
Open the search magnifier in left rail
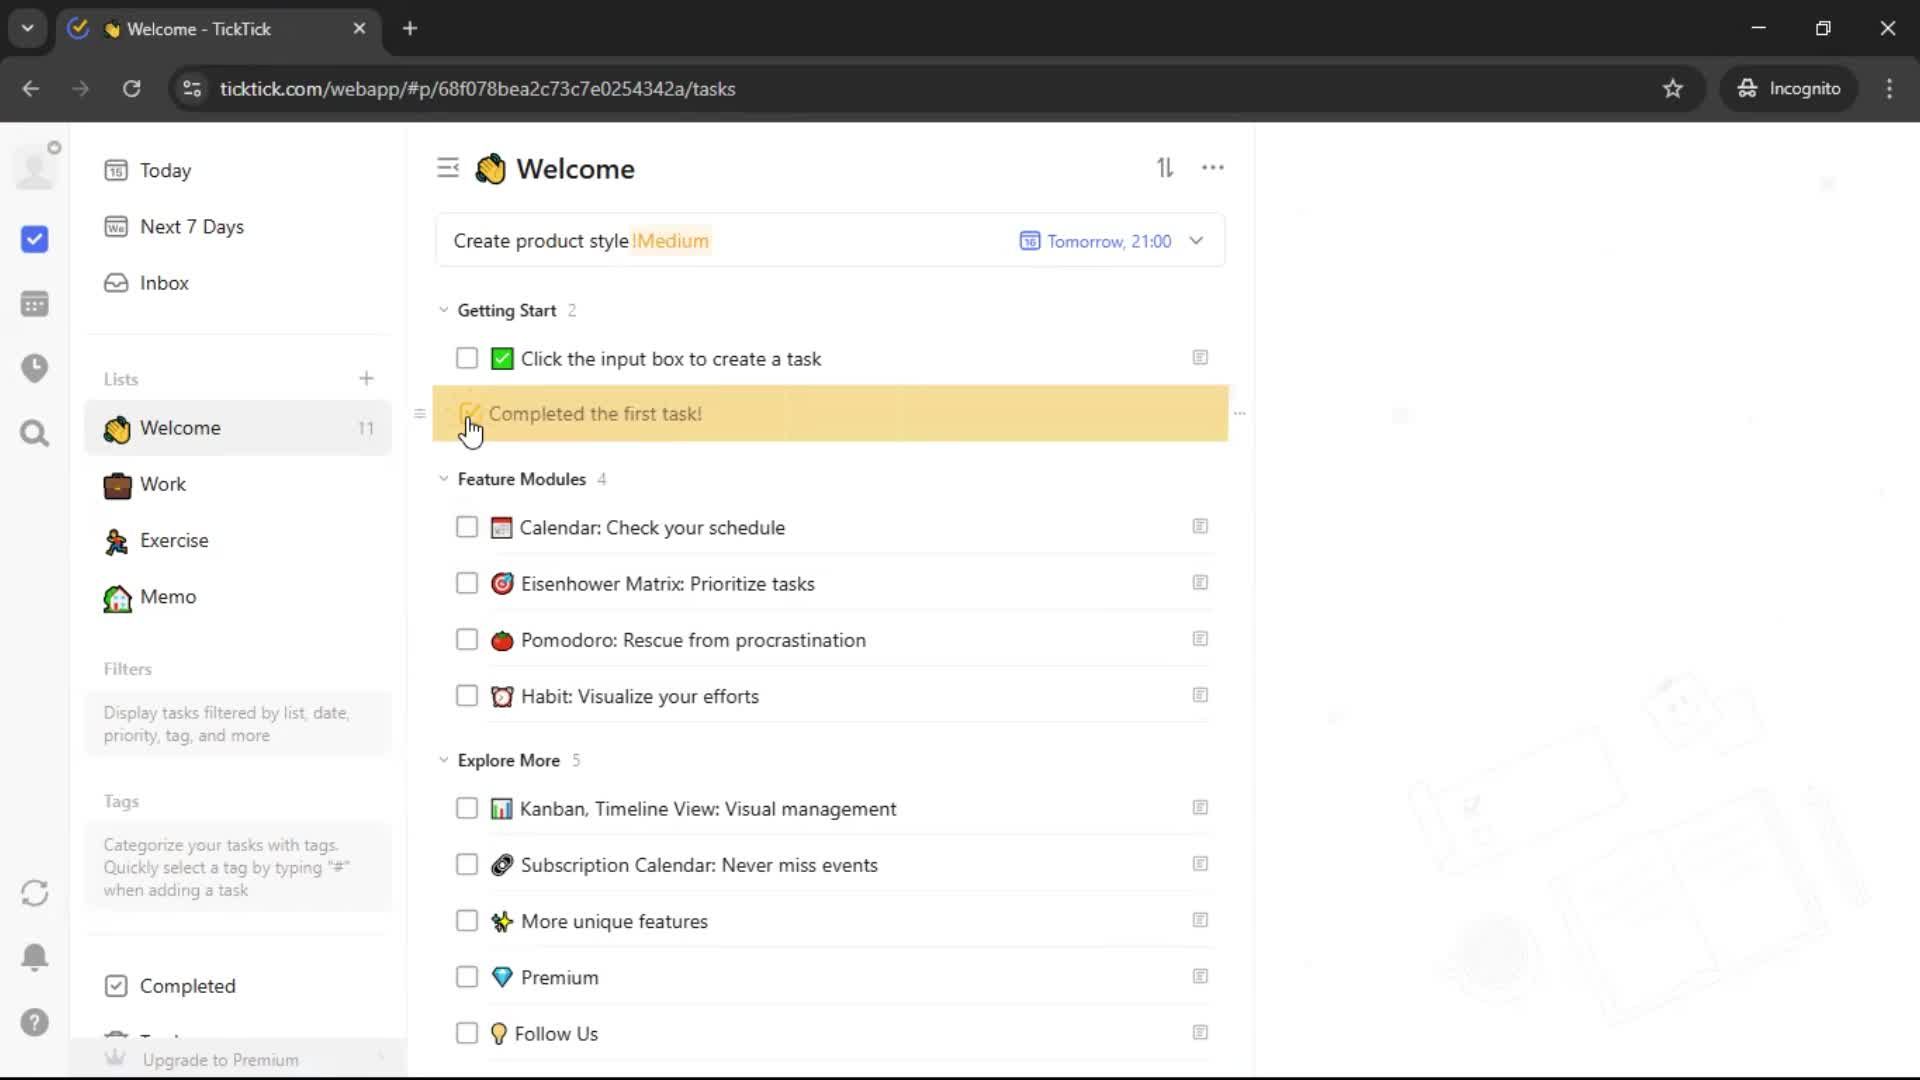click(34, 433)
